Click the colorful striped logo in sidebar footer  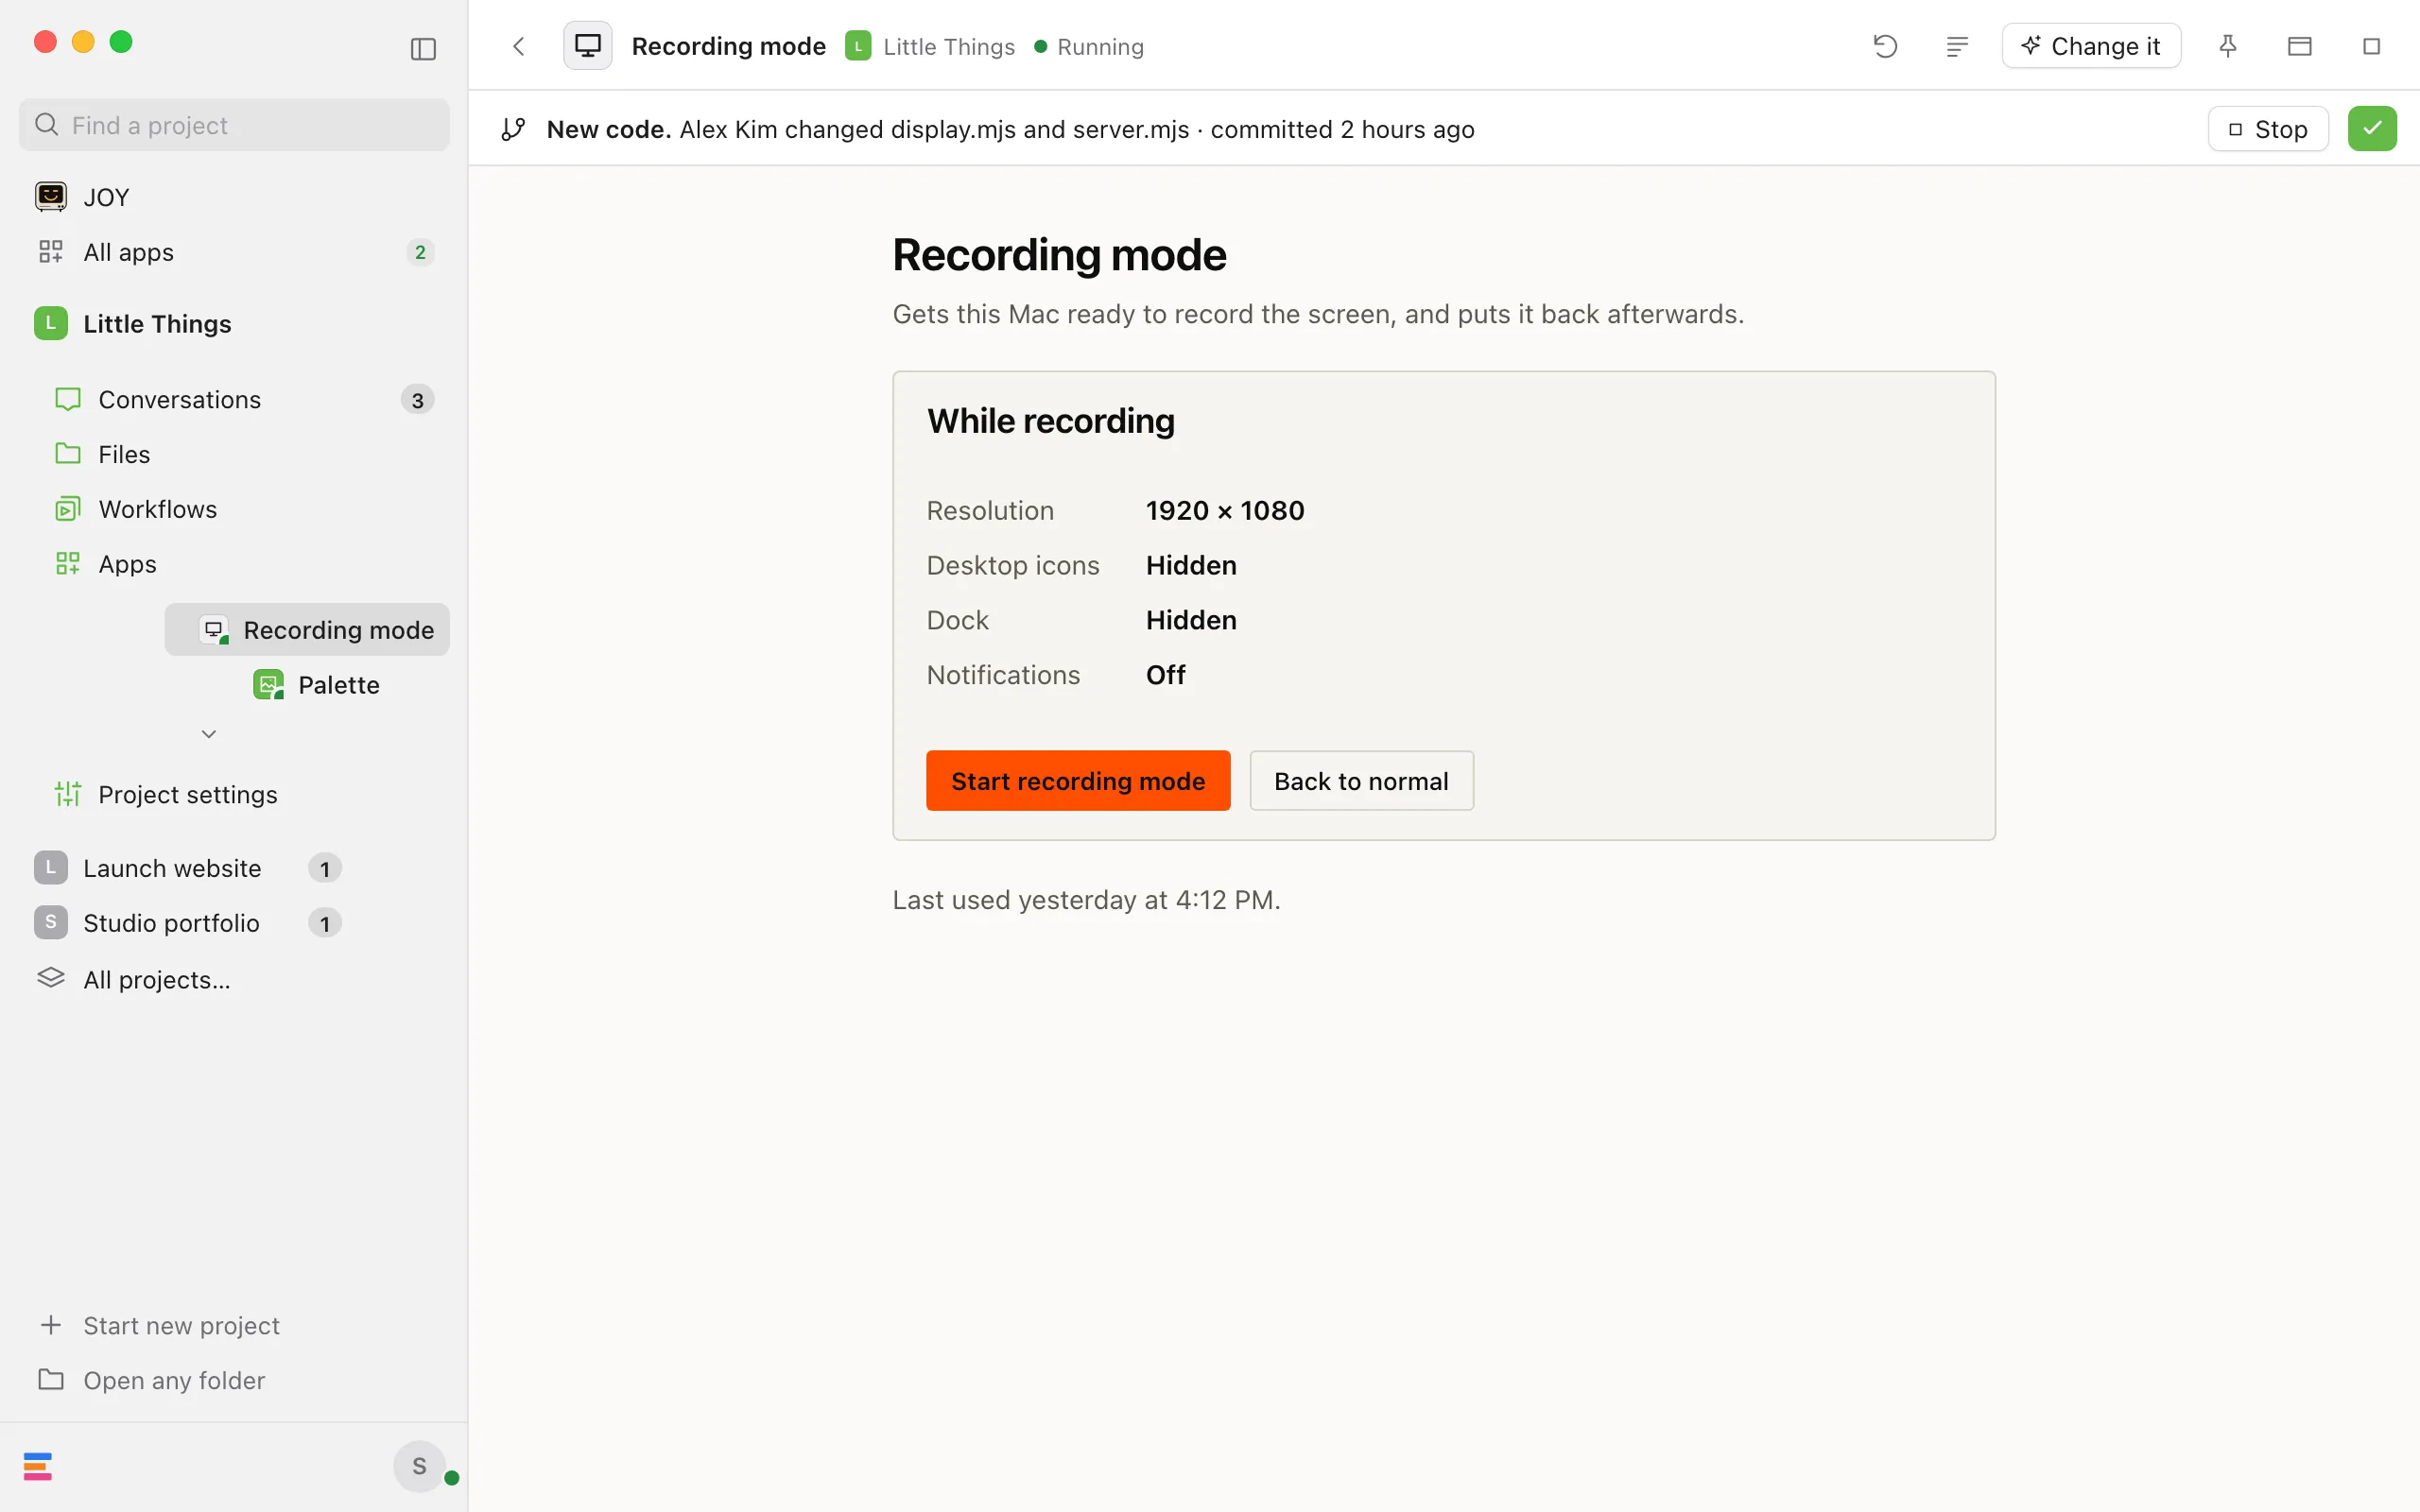pyautogui.click(x=38, y=1466)
